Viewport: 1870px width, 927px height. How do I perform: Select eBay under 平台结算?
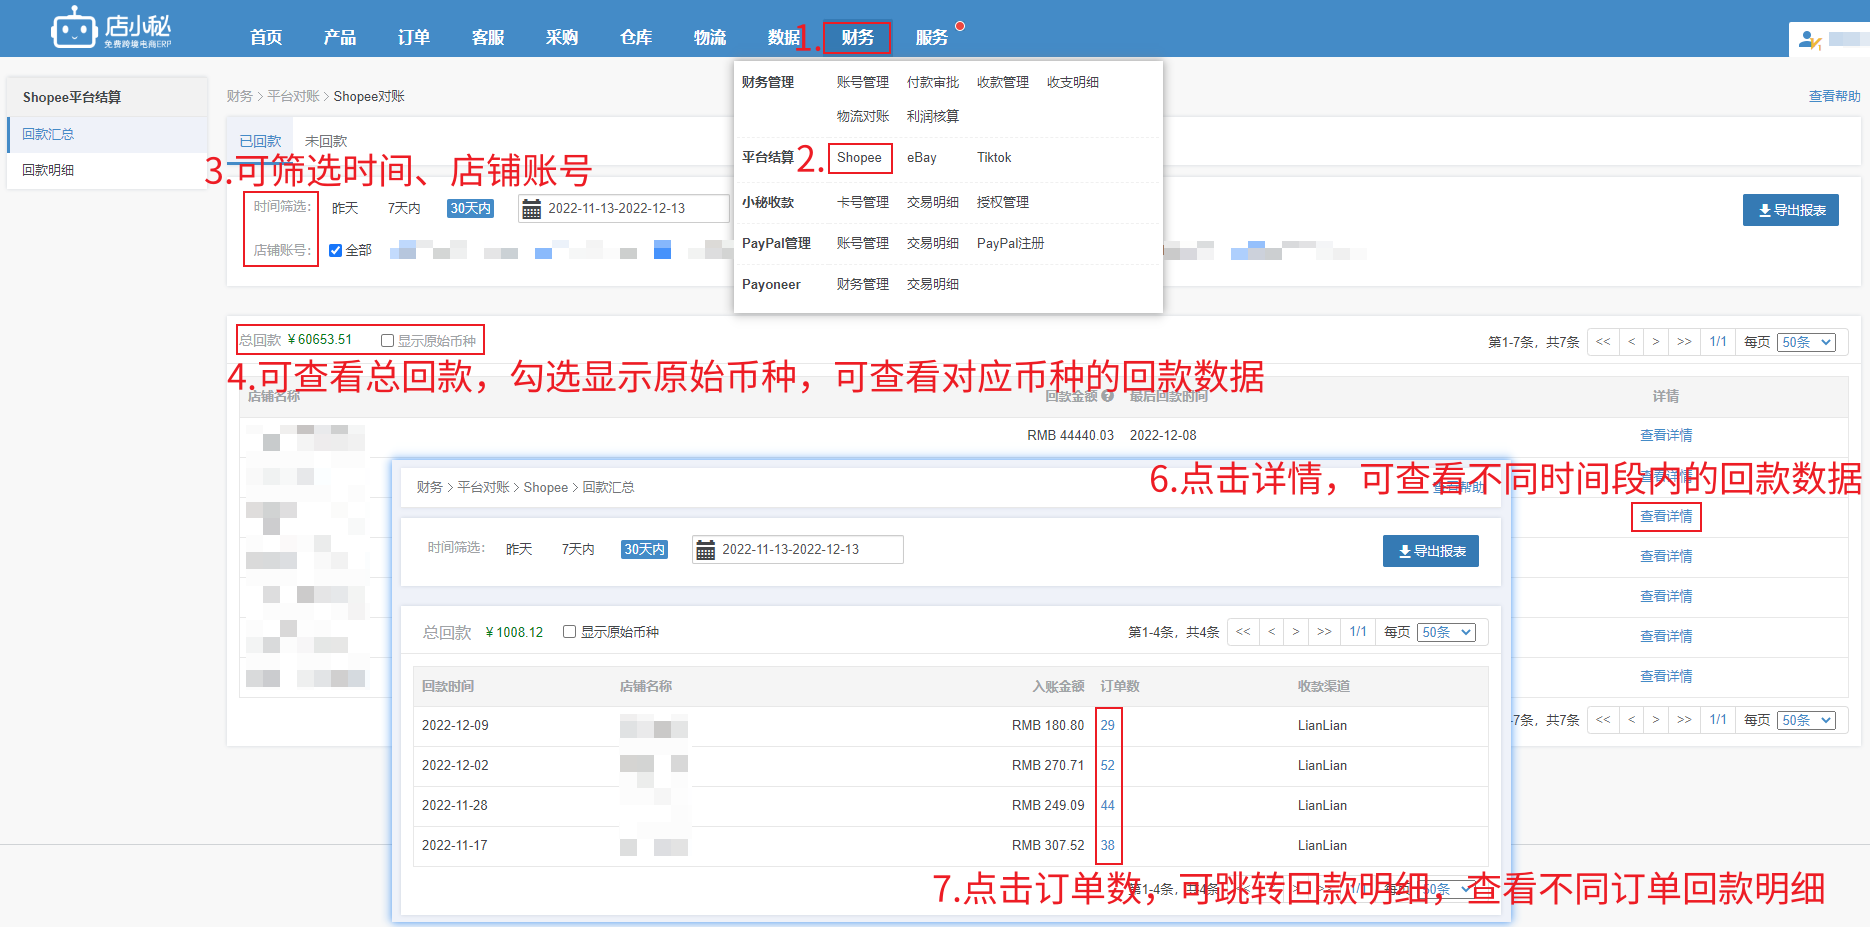tap(922, 157)
